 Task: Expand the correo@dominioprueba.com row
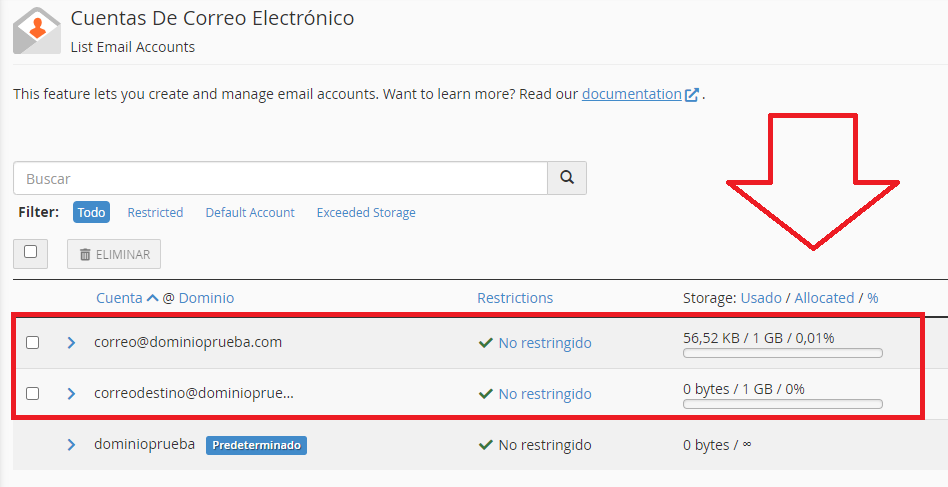71,343
